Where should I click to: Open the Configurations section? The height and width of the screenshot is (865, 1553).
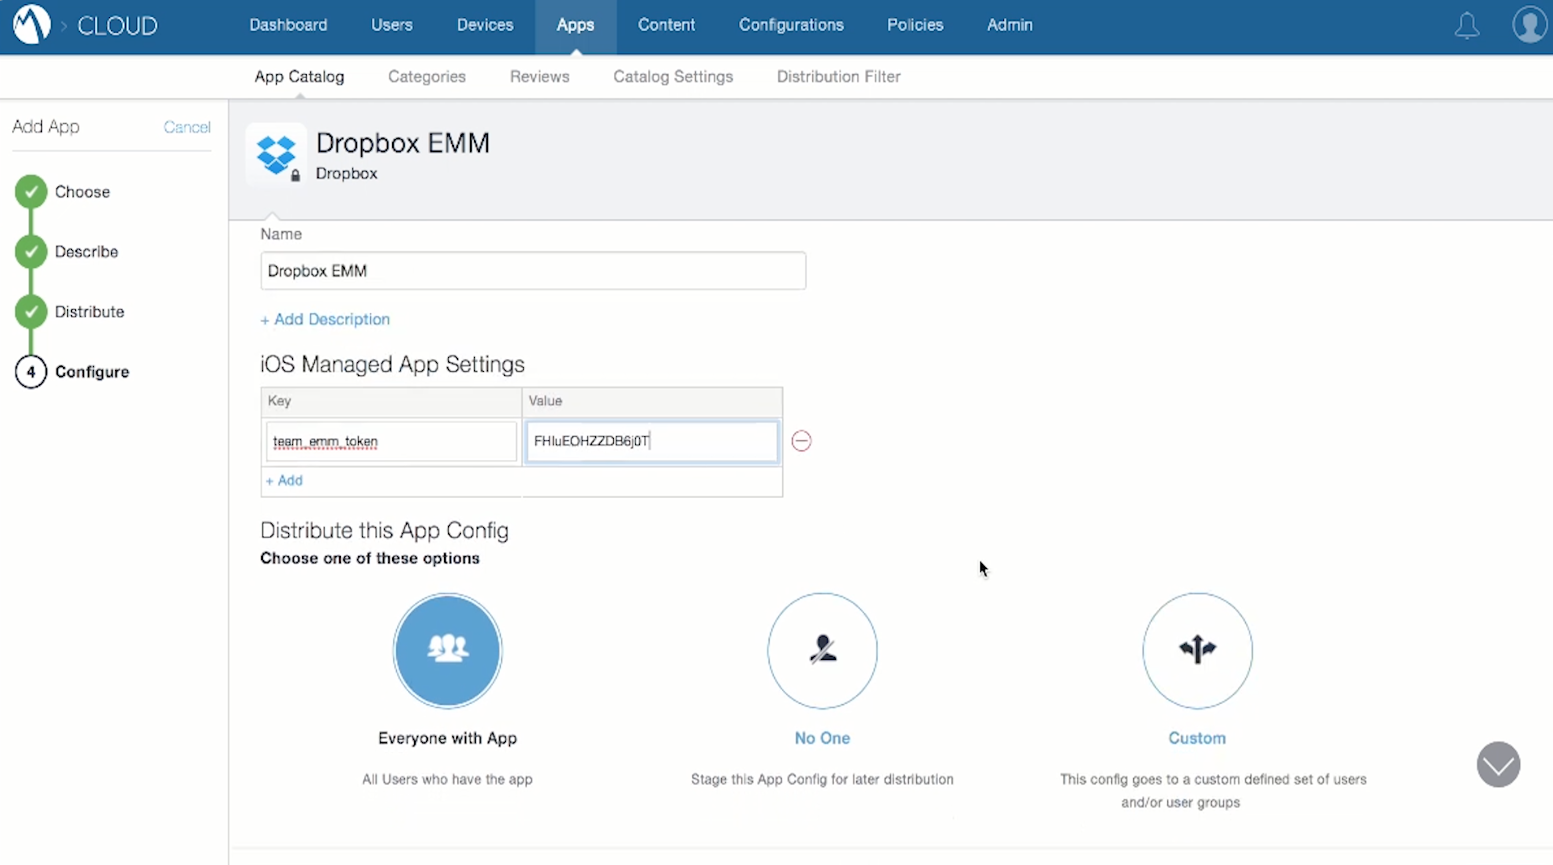click(x=791, y=25)
